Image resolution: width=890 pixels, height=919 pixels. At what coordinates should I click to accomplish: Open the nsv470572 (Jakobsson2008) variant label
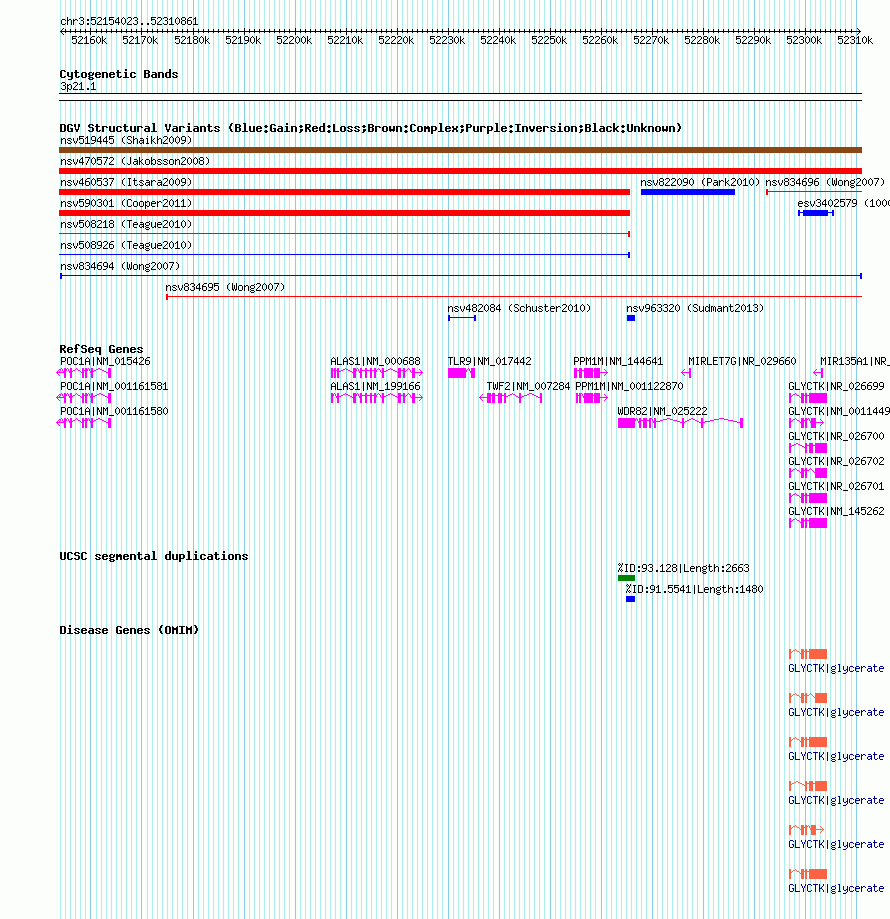135,161
